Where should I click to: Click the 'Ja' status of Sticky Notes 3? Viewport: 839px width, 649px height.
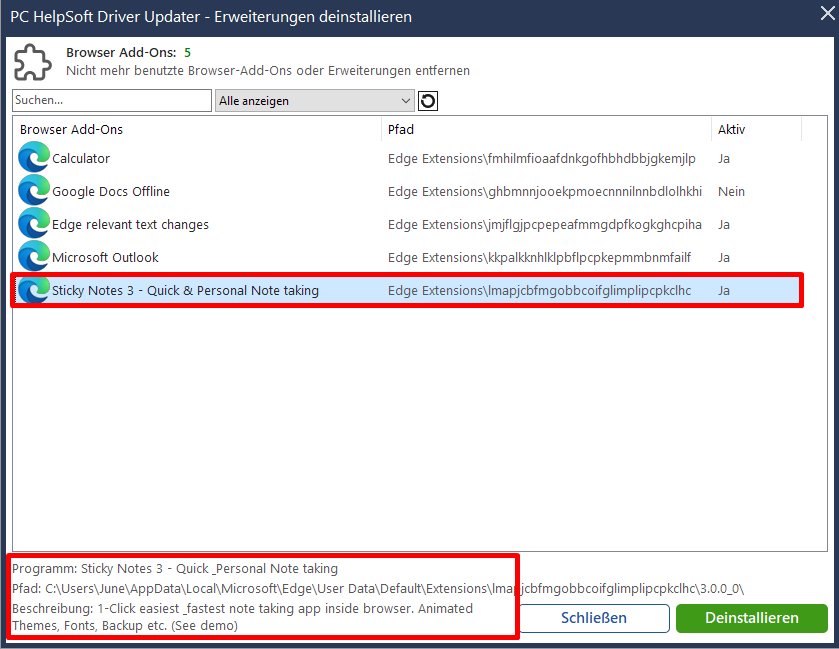pyautogui.click(x=723, y=291)
